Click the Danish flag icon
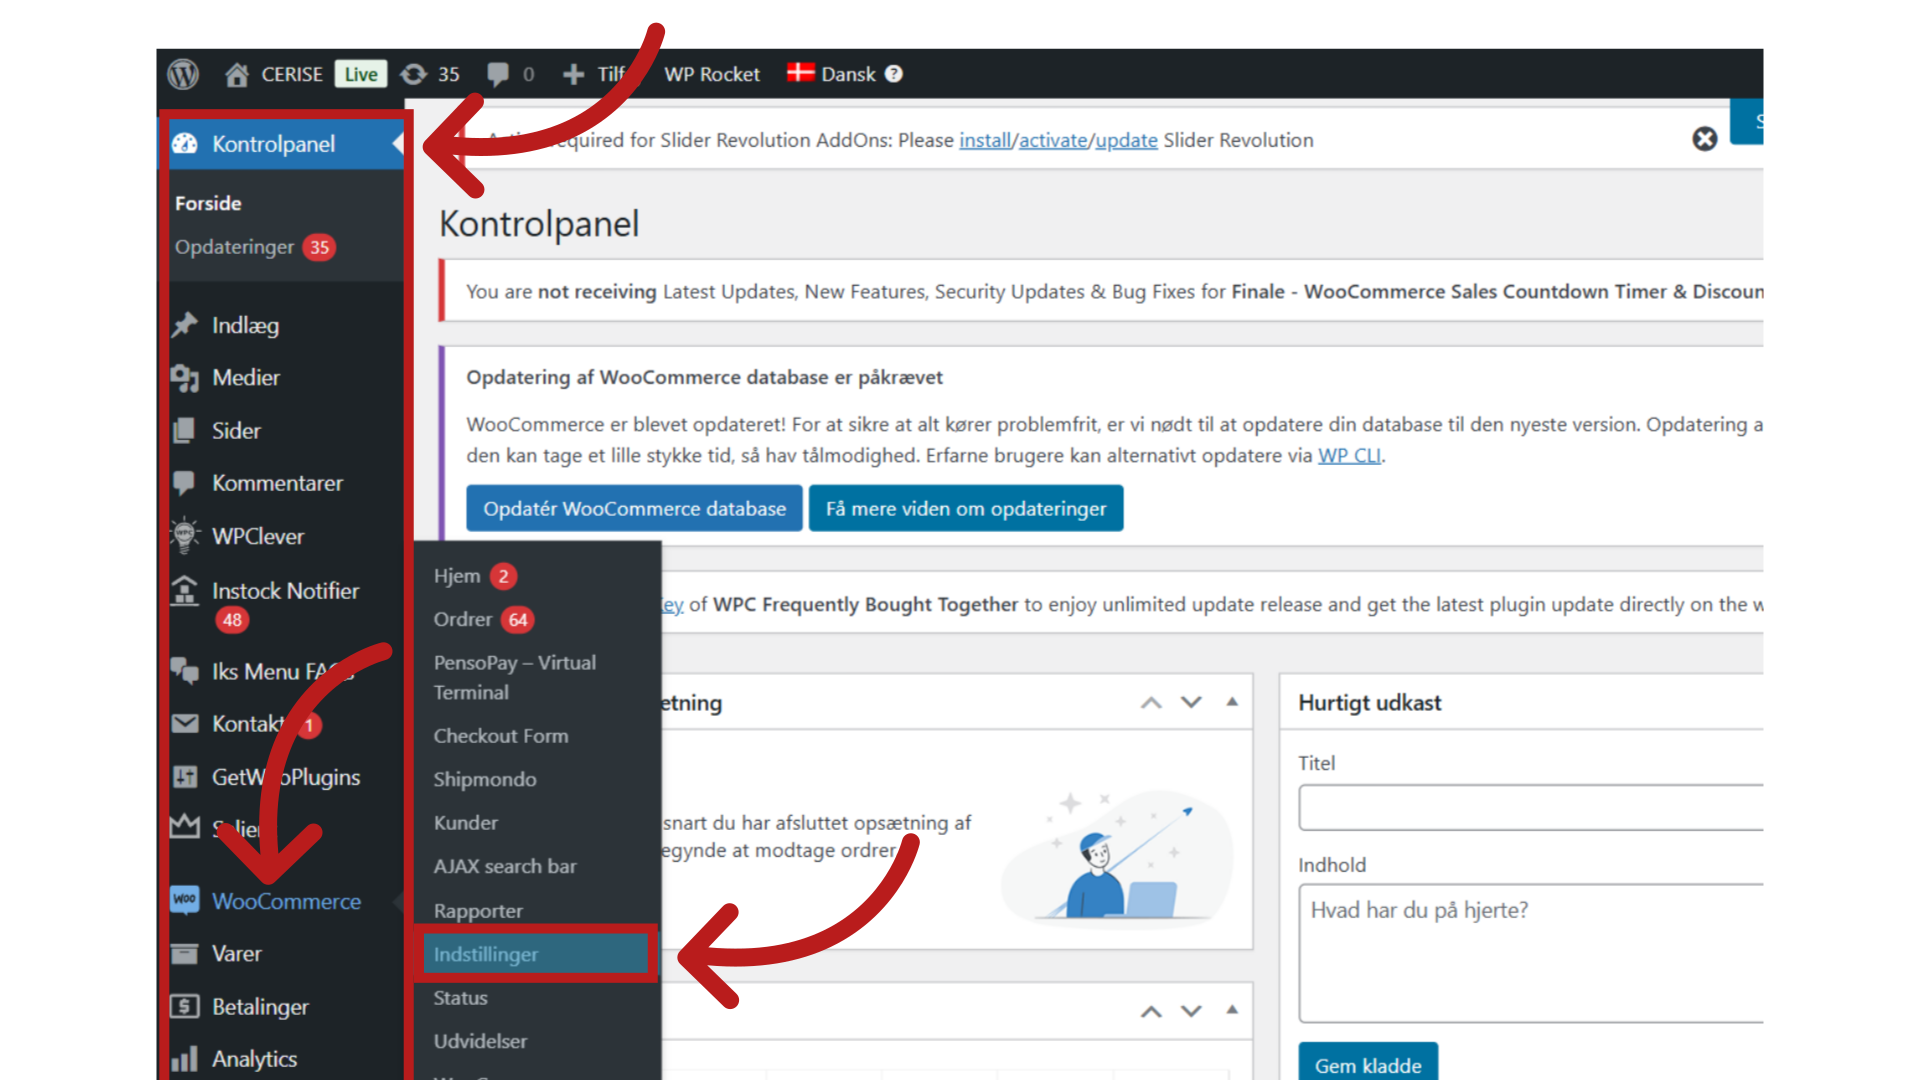Image resolution: width=1920 pixels, height=1080 pixels. (800, 72)
